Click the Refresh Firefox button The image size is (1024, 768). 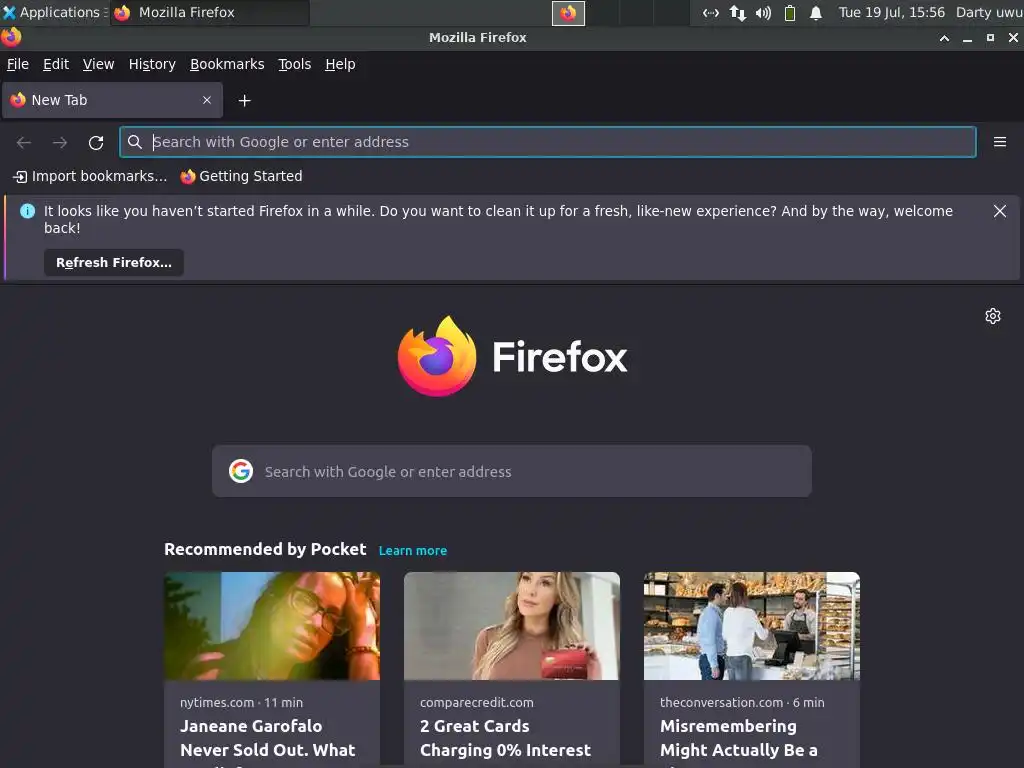(114, 263)
